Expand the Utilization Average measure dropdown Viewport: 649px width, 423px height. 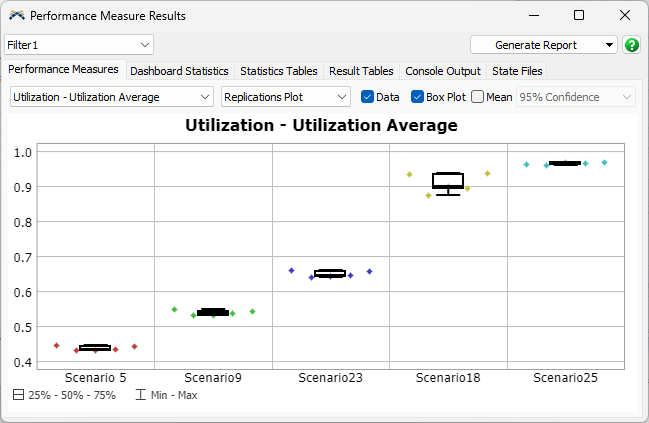(111, 97)
